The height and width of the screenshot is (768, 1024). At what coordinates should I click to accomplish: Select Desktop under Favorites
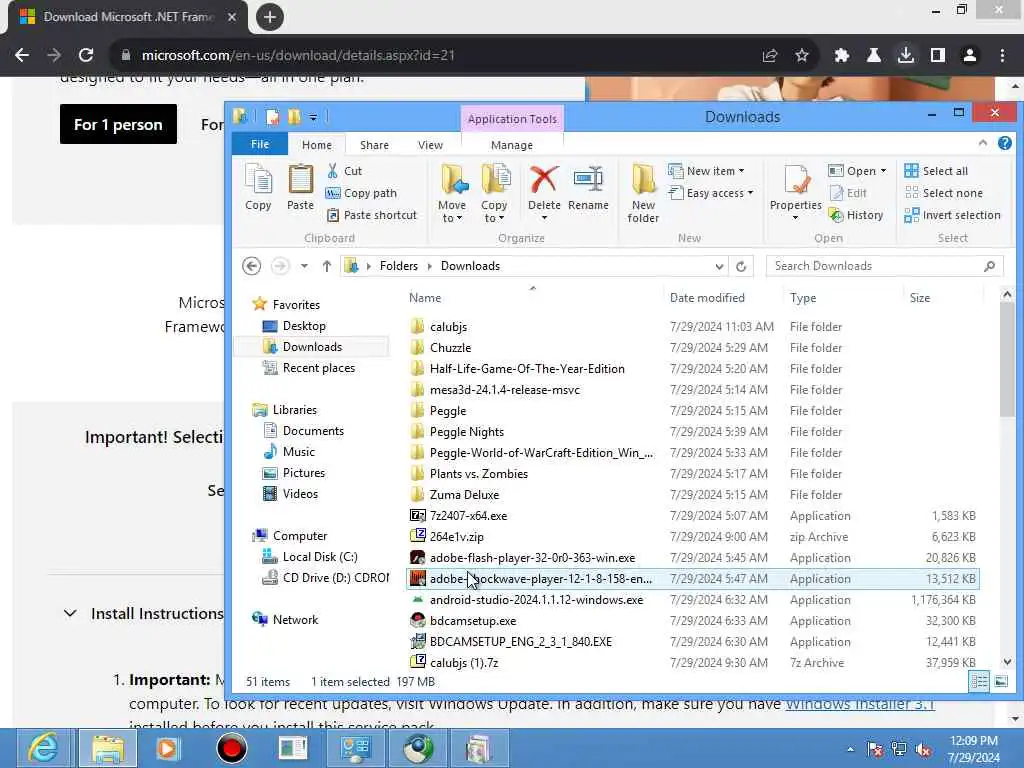click(x=294, y=326)
